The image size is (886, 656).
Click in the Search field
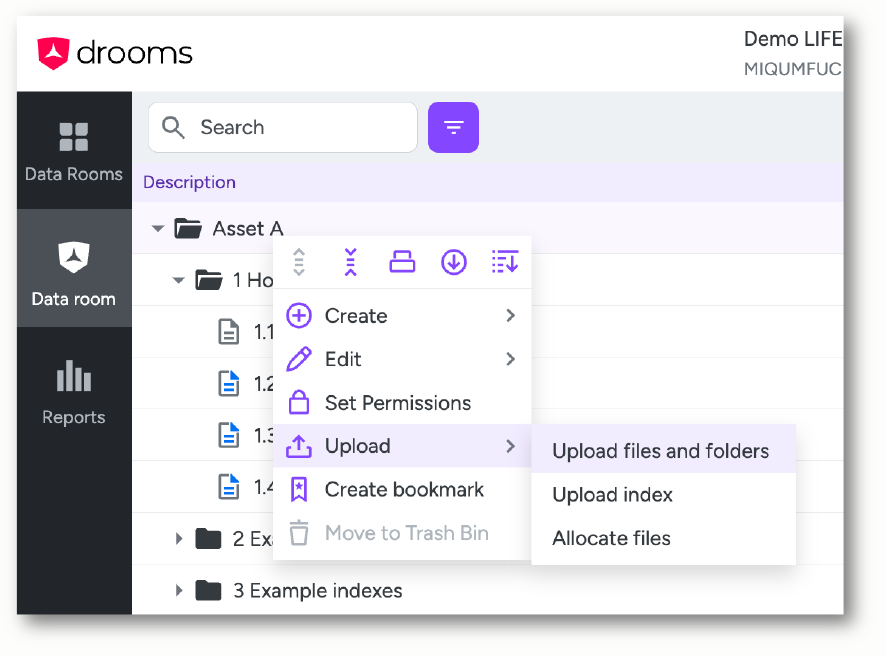click(283, 127)
